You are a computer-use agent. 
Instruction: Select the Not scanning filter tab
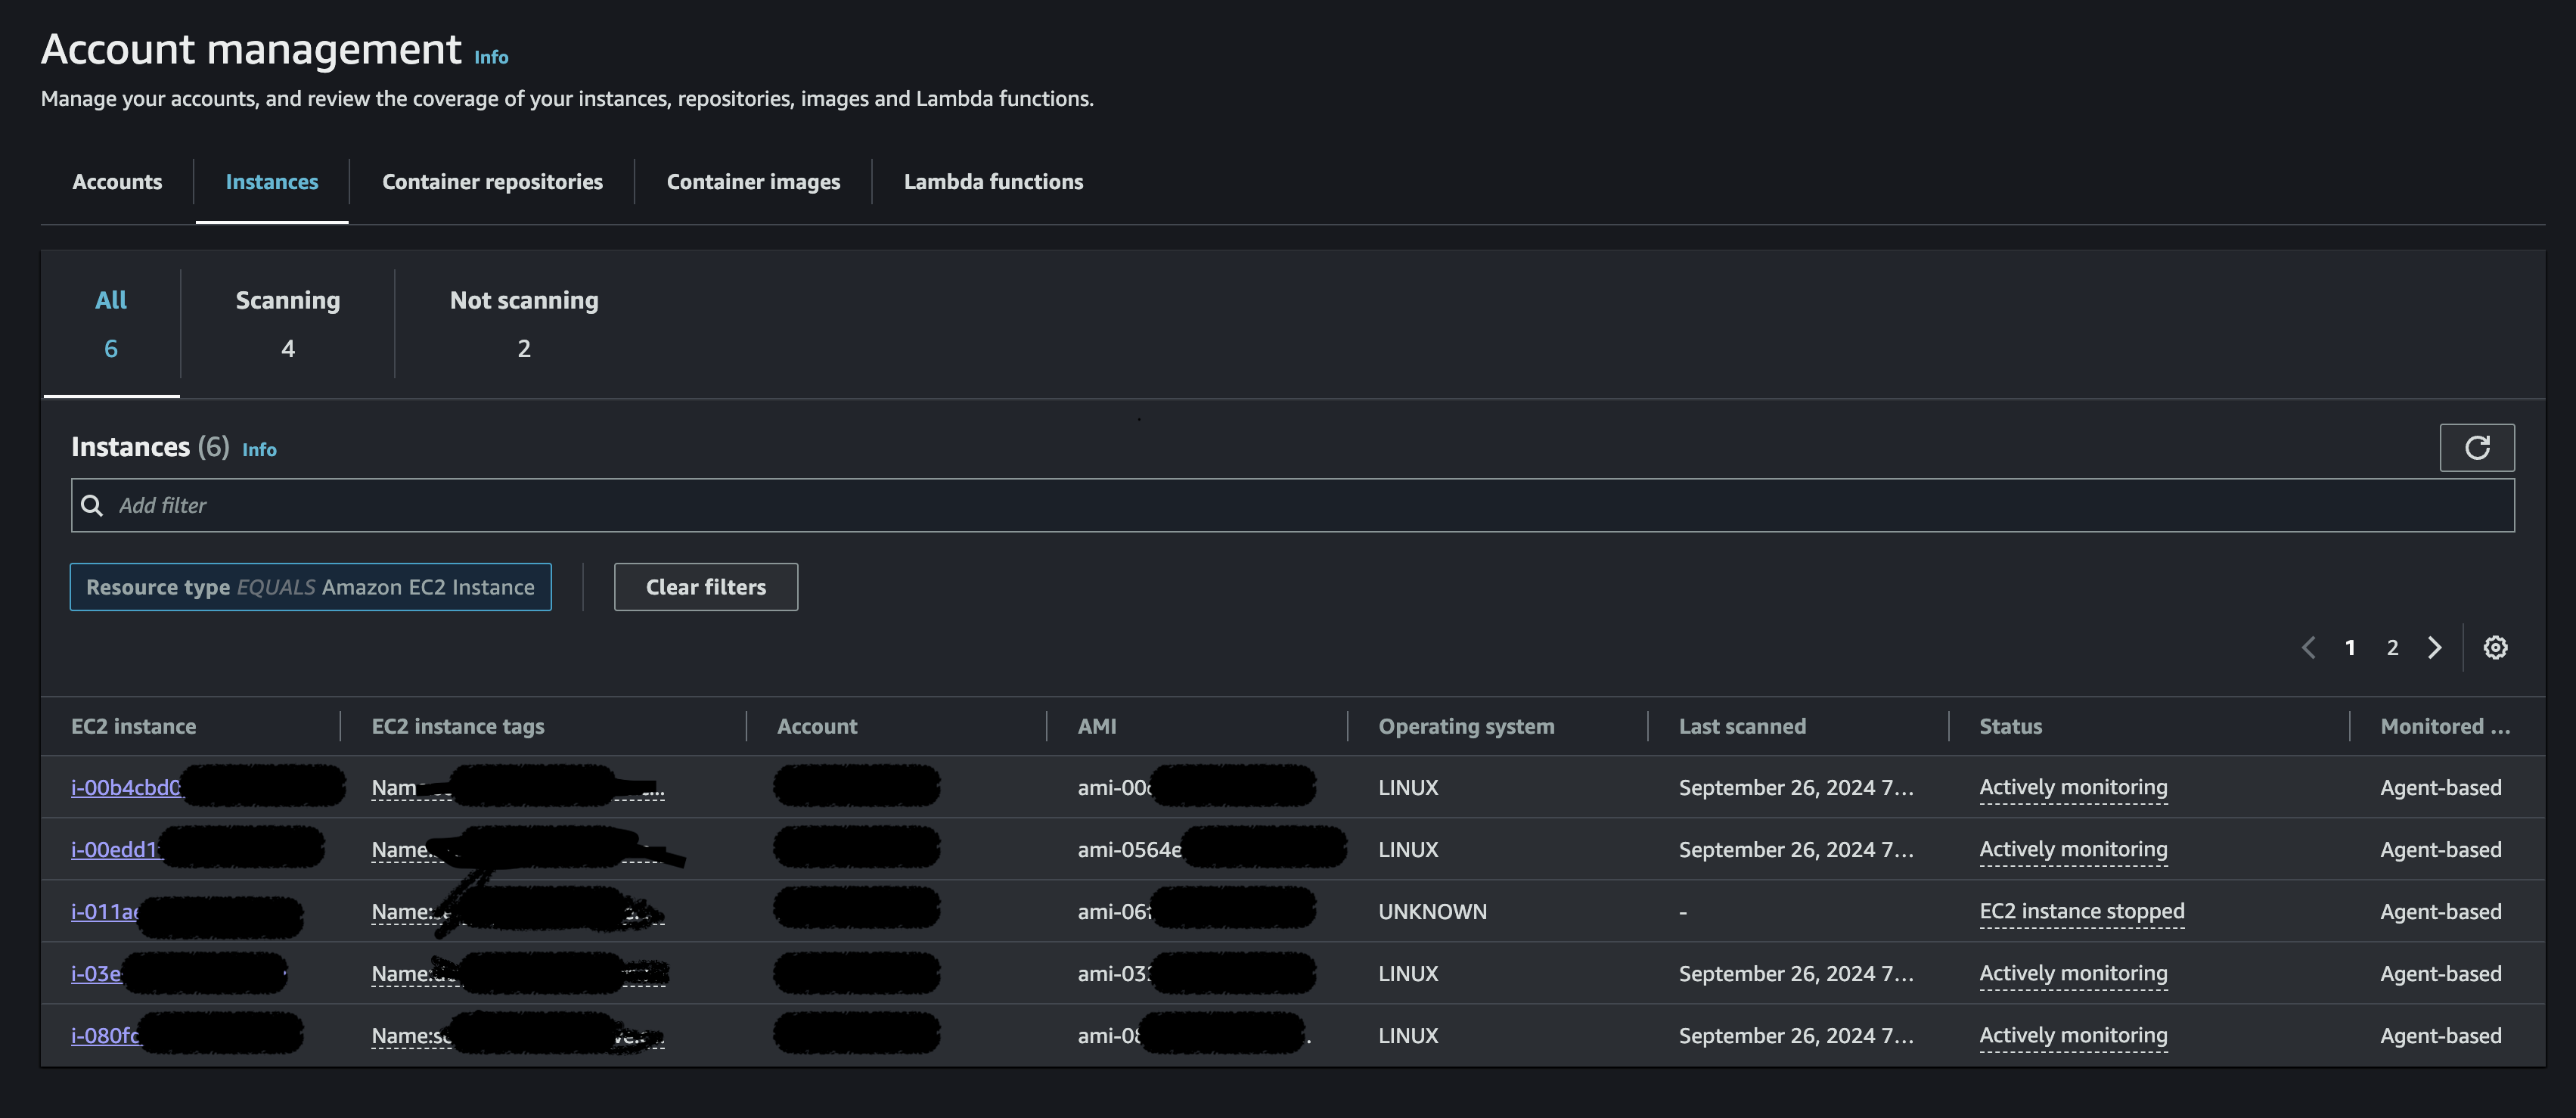click(524, 322)
